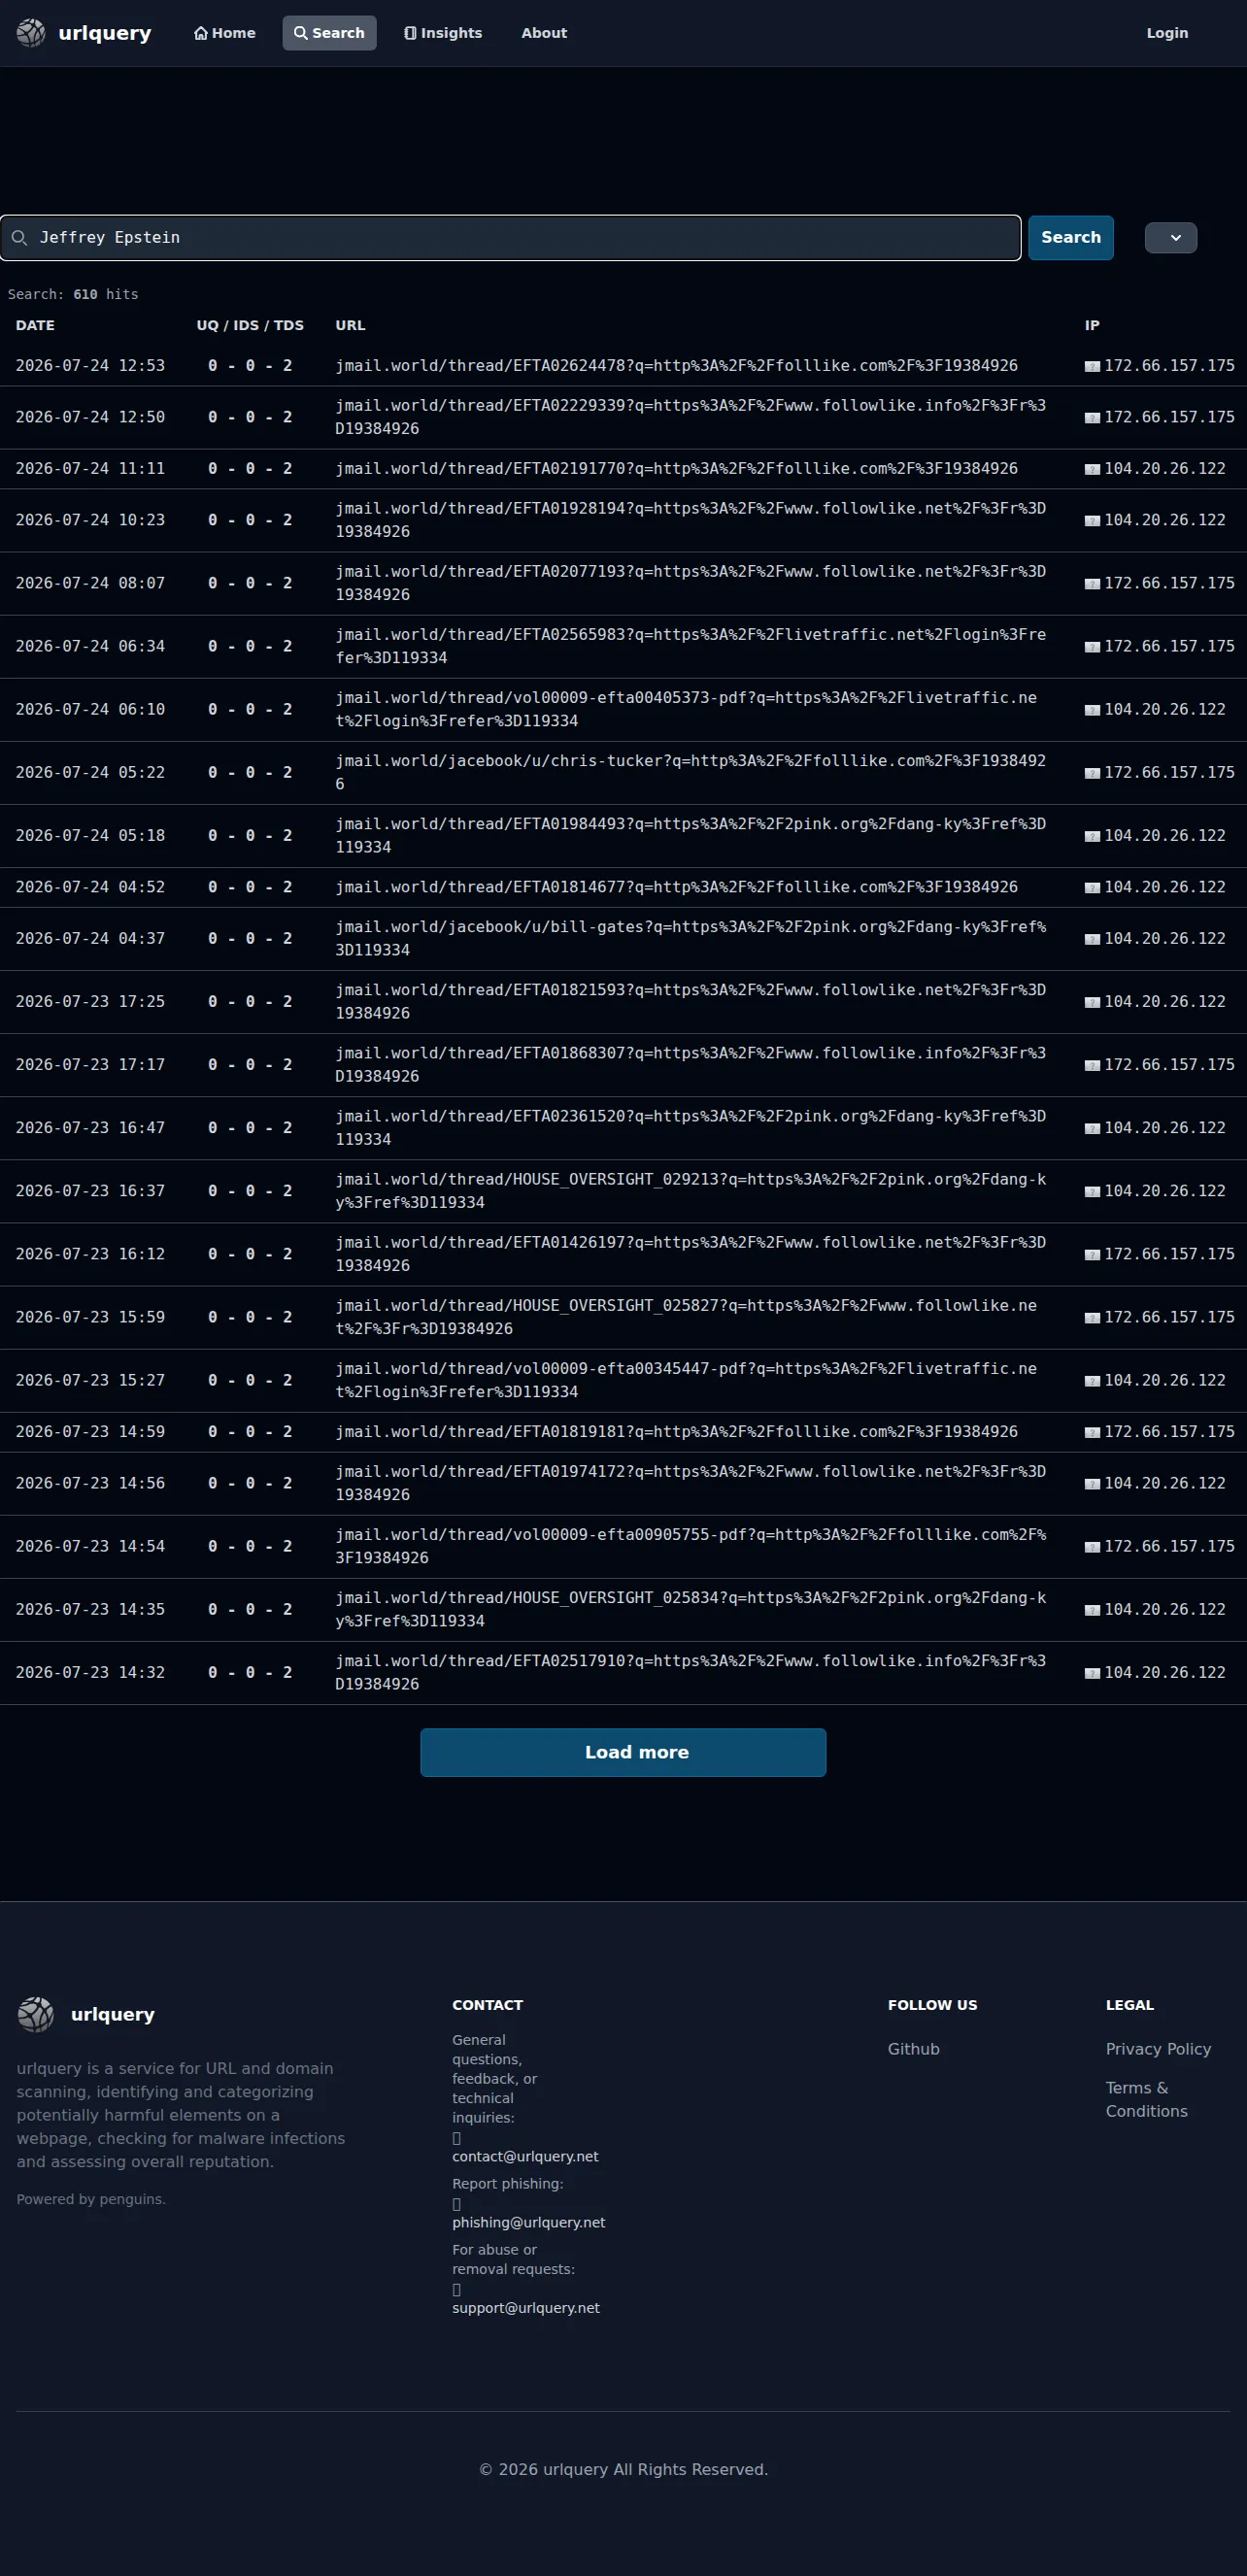
Task: Click the flag icon on the 2026-07-23 14:32 row
Action: click(x=1092, y=1674)
